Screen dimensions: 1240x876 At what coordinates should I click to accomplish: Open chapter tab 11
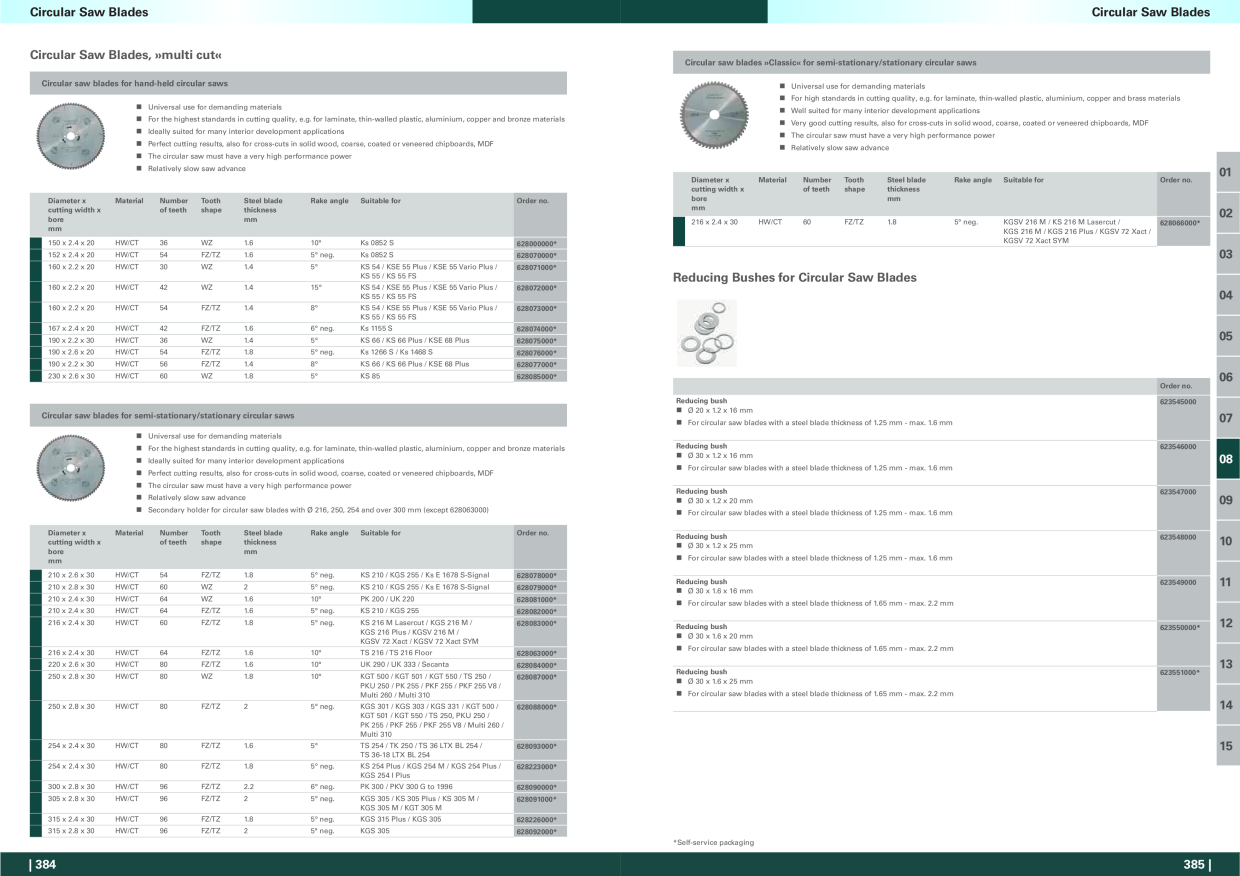click(x=1227, y=582)
